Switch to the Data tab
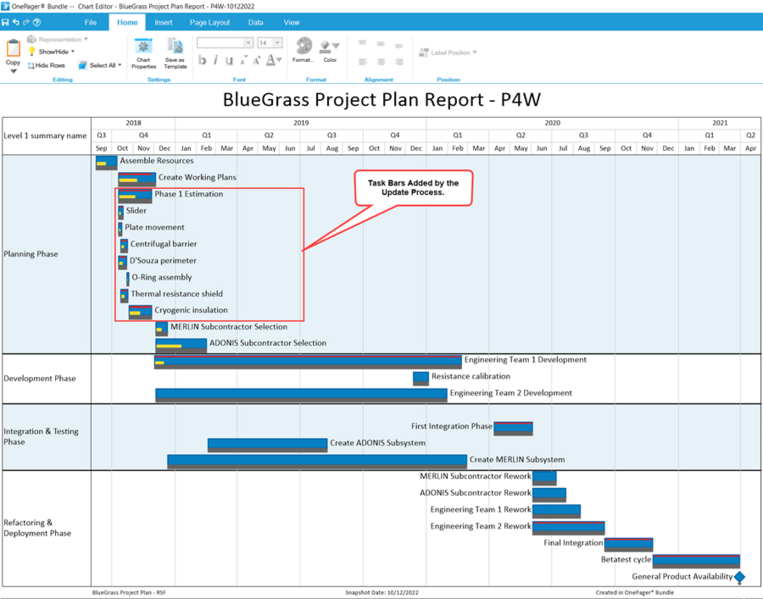This screenshot has width=763, height=599. click(x=255, y=22)
